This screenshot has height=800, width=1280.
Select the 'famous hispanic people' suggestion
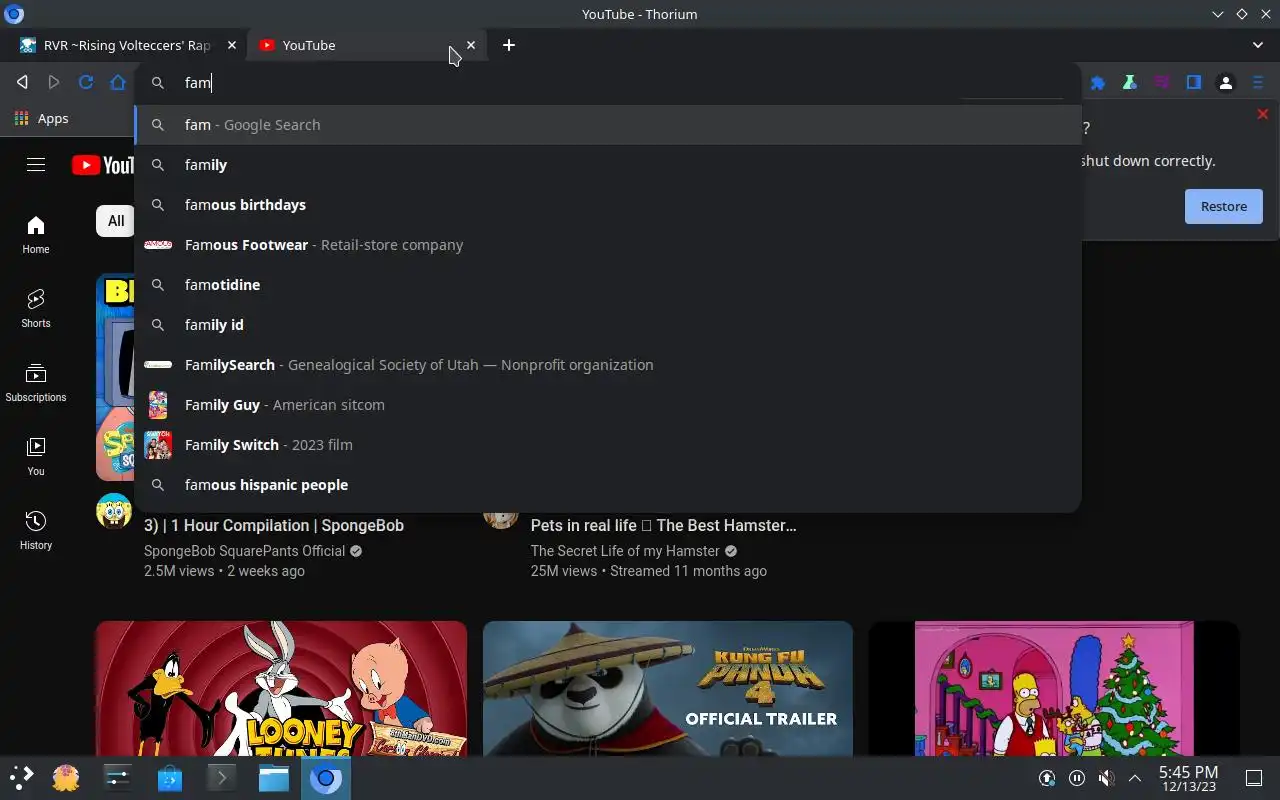click(608, 485)
